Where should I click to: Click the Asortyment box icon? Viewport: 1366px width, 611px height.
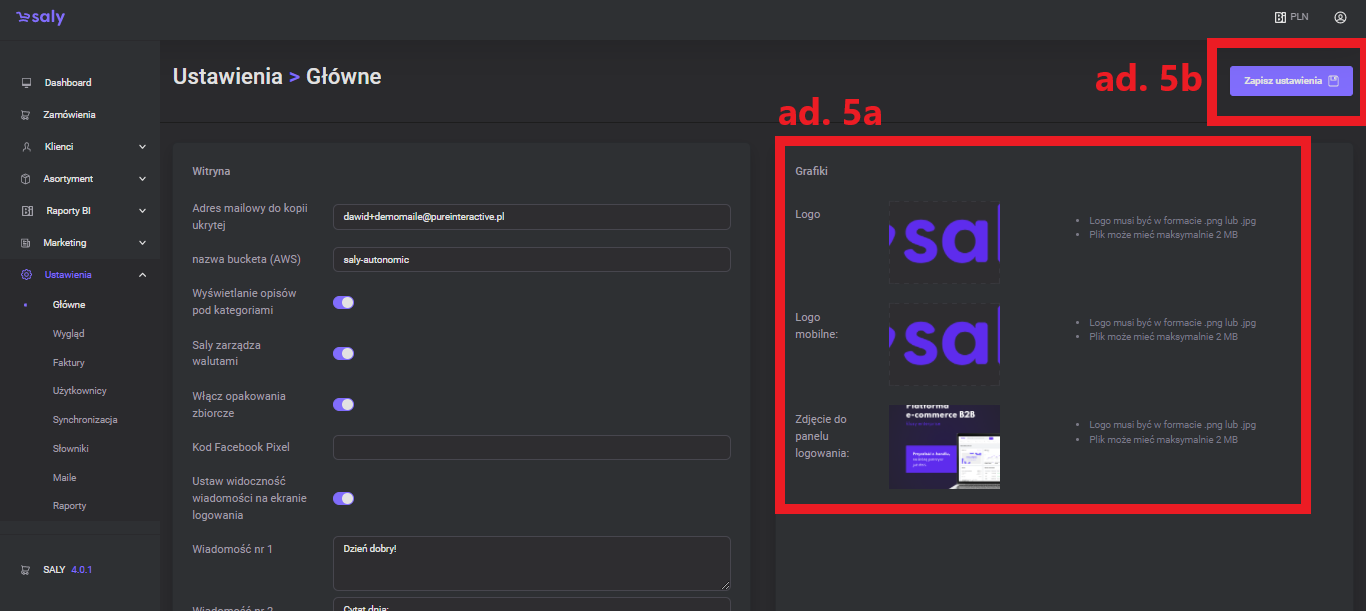(x=26, y=179)
